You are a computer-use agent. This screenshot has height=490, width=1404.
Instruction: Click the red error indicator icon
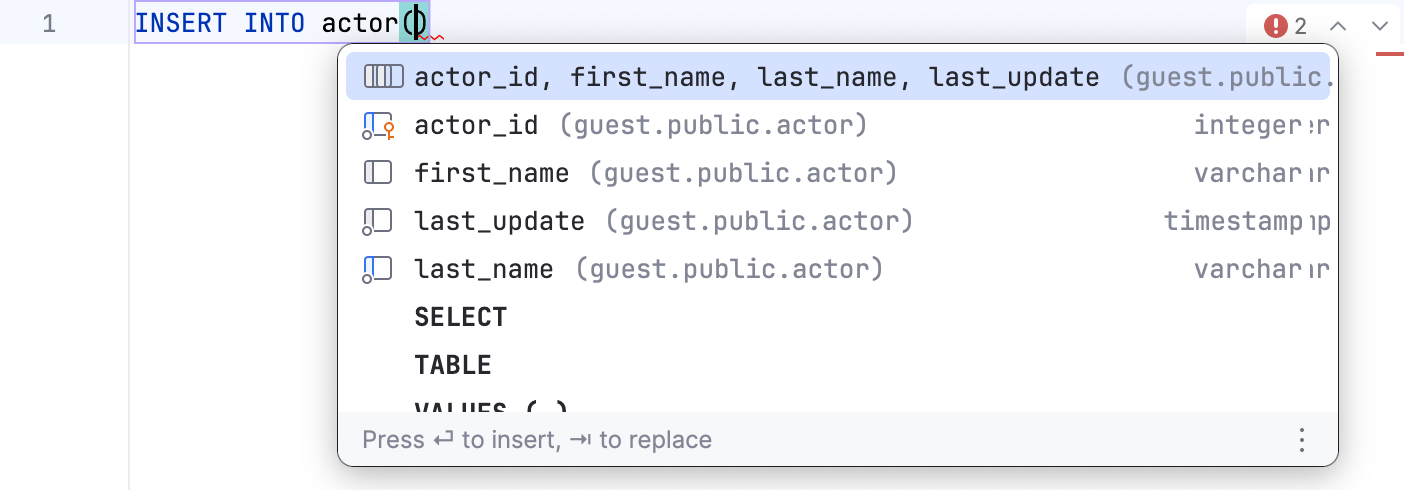pos(1275,26)
